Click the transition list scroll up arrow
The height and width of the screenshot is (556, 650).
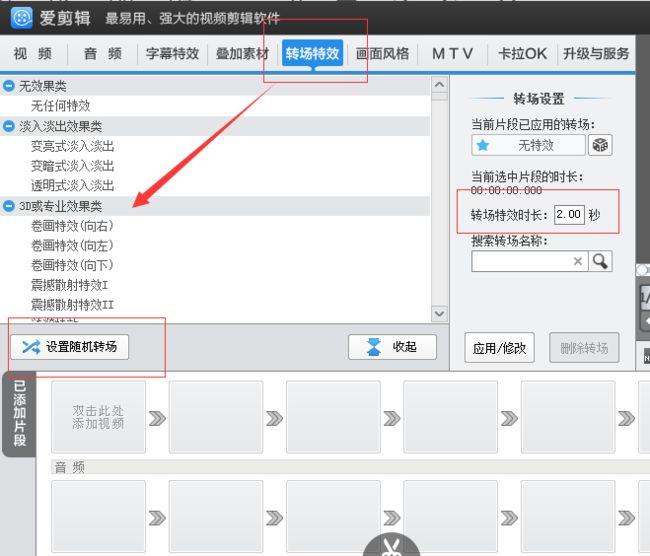pyautogui.click(x=439, y=84)
